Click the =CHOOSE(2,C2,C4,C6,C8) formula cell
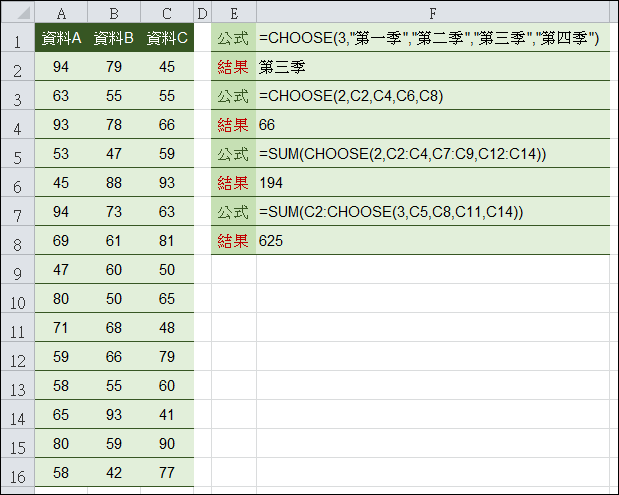Screen dimensions: 619x495 coord(433,95)
